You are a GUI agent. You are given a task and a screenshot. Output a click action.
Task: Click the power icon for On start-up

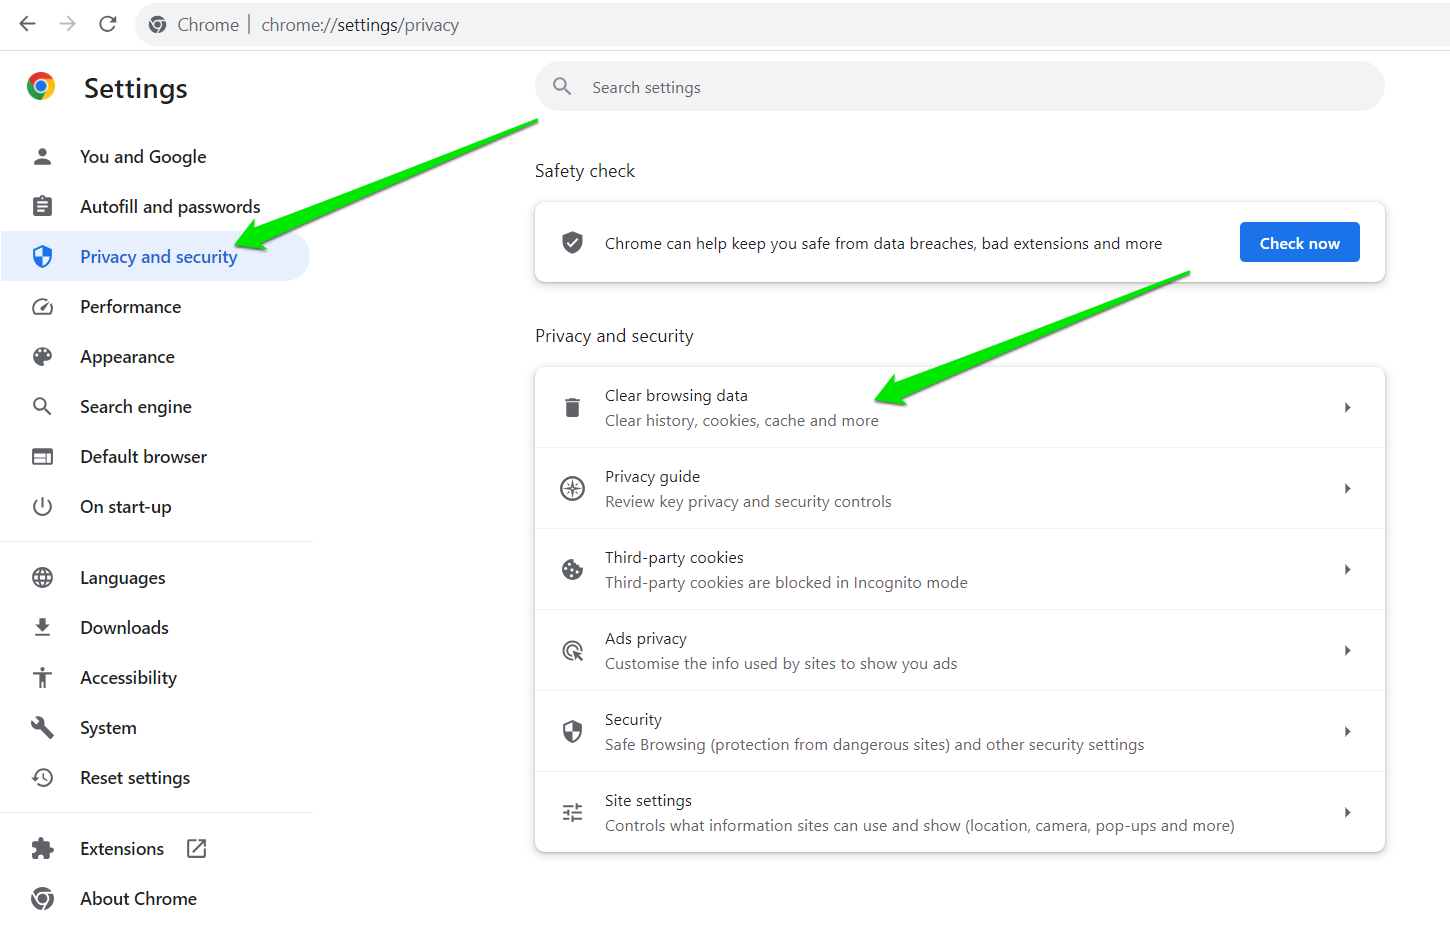click(x=42, y=507)
